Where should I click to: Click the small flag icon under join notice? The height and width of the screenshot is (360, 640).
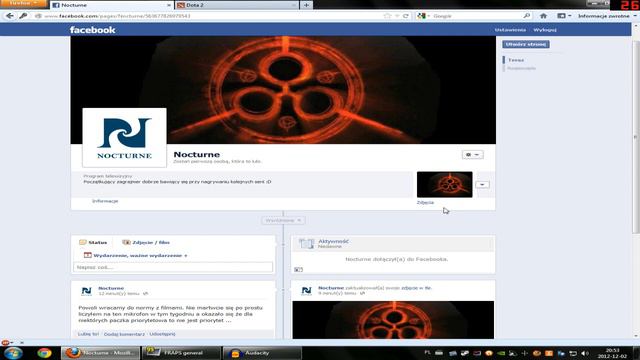point(298,269)
